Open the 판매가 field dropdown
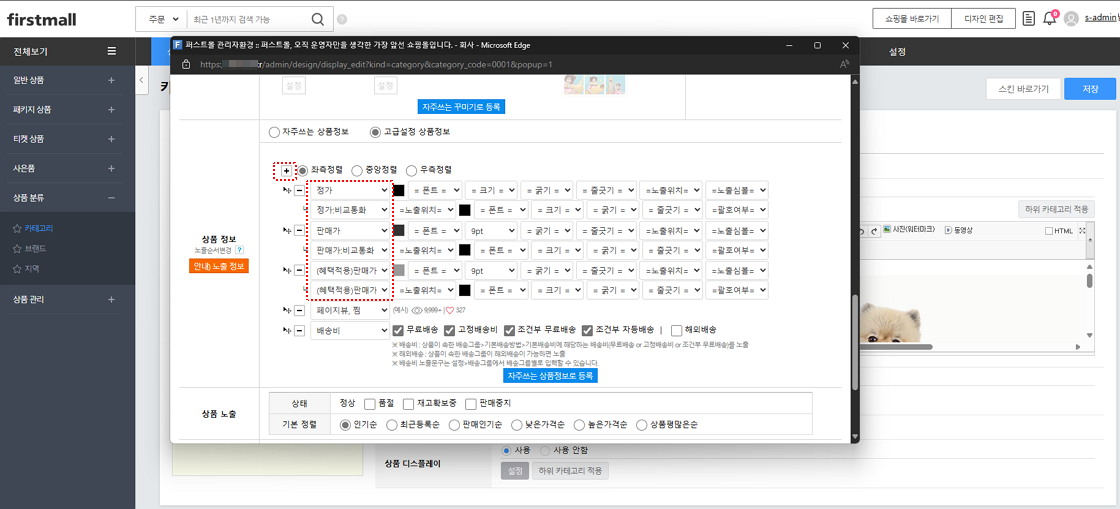 point(349,230)
